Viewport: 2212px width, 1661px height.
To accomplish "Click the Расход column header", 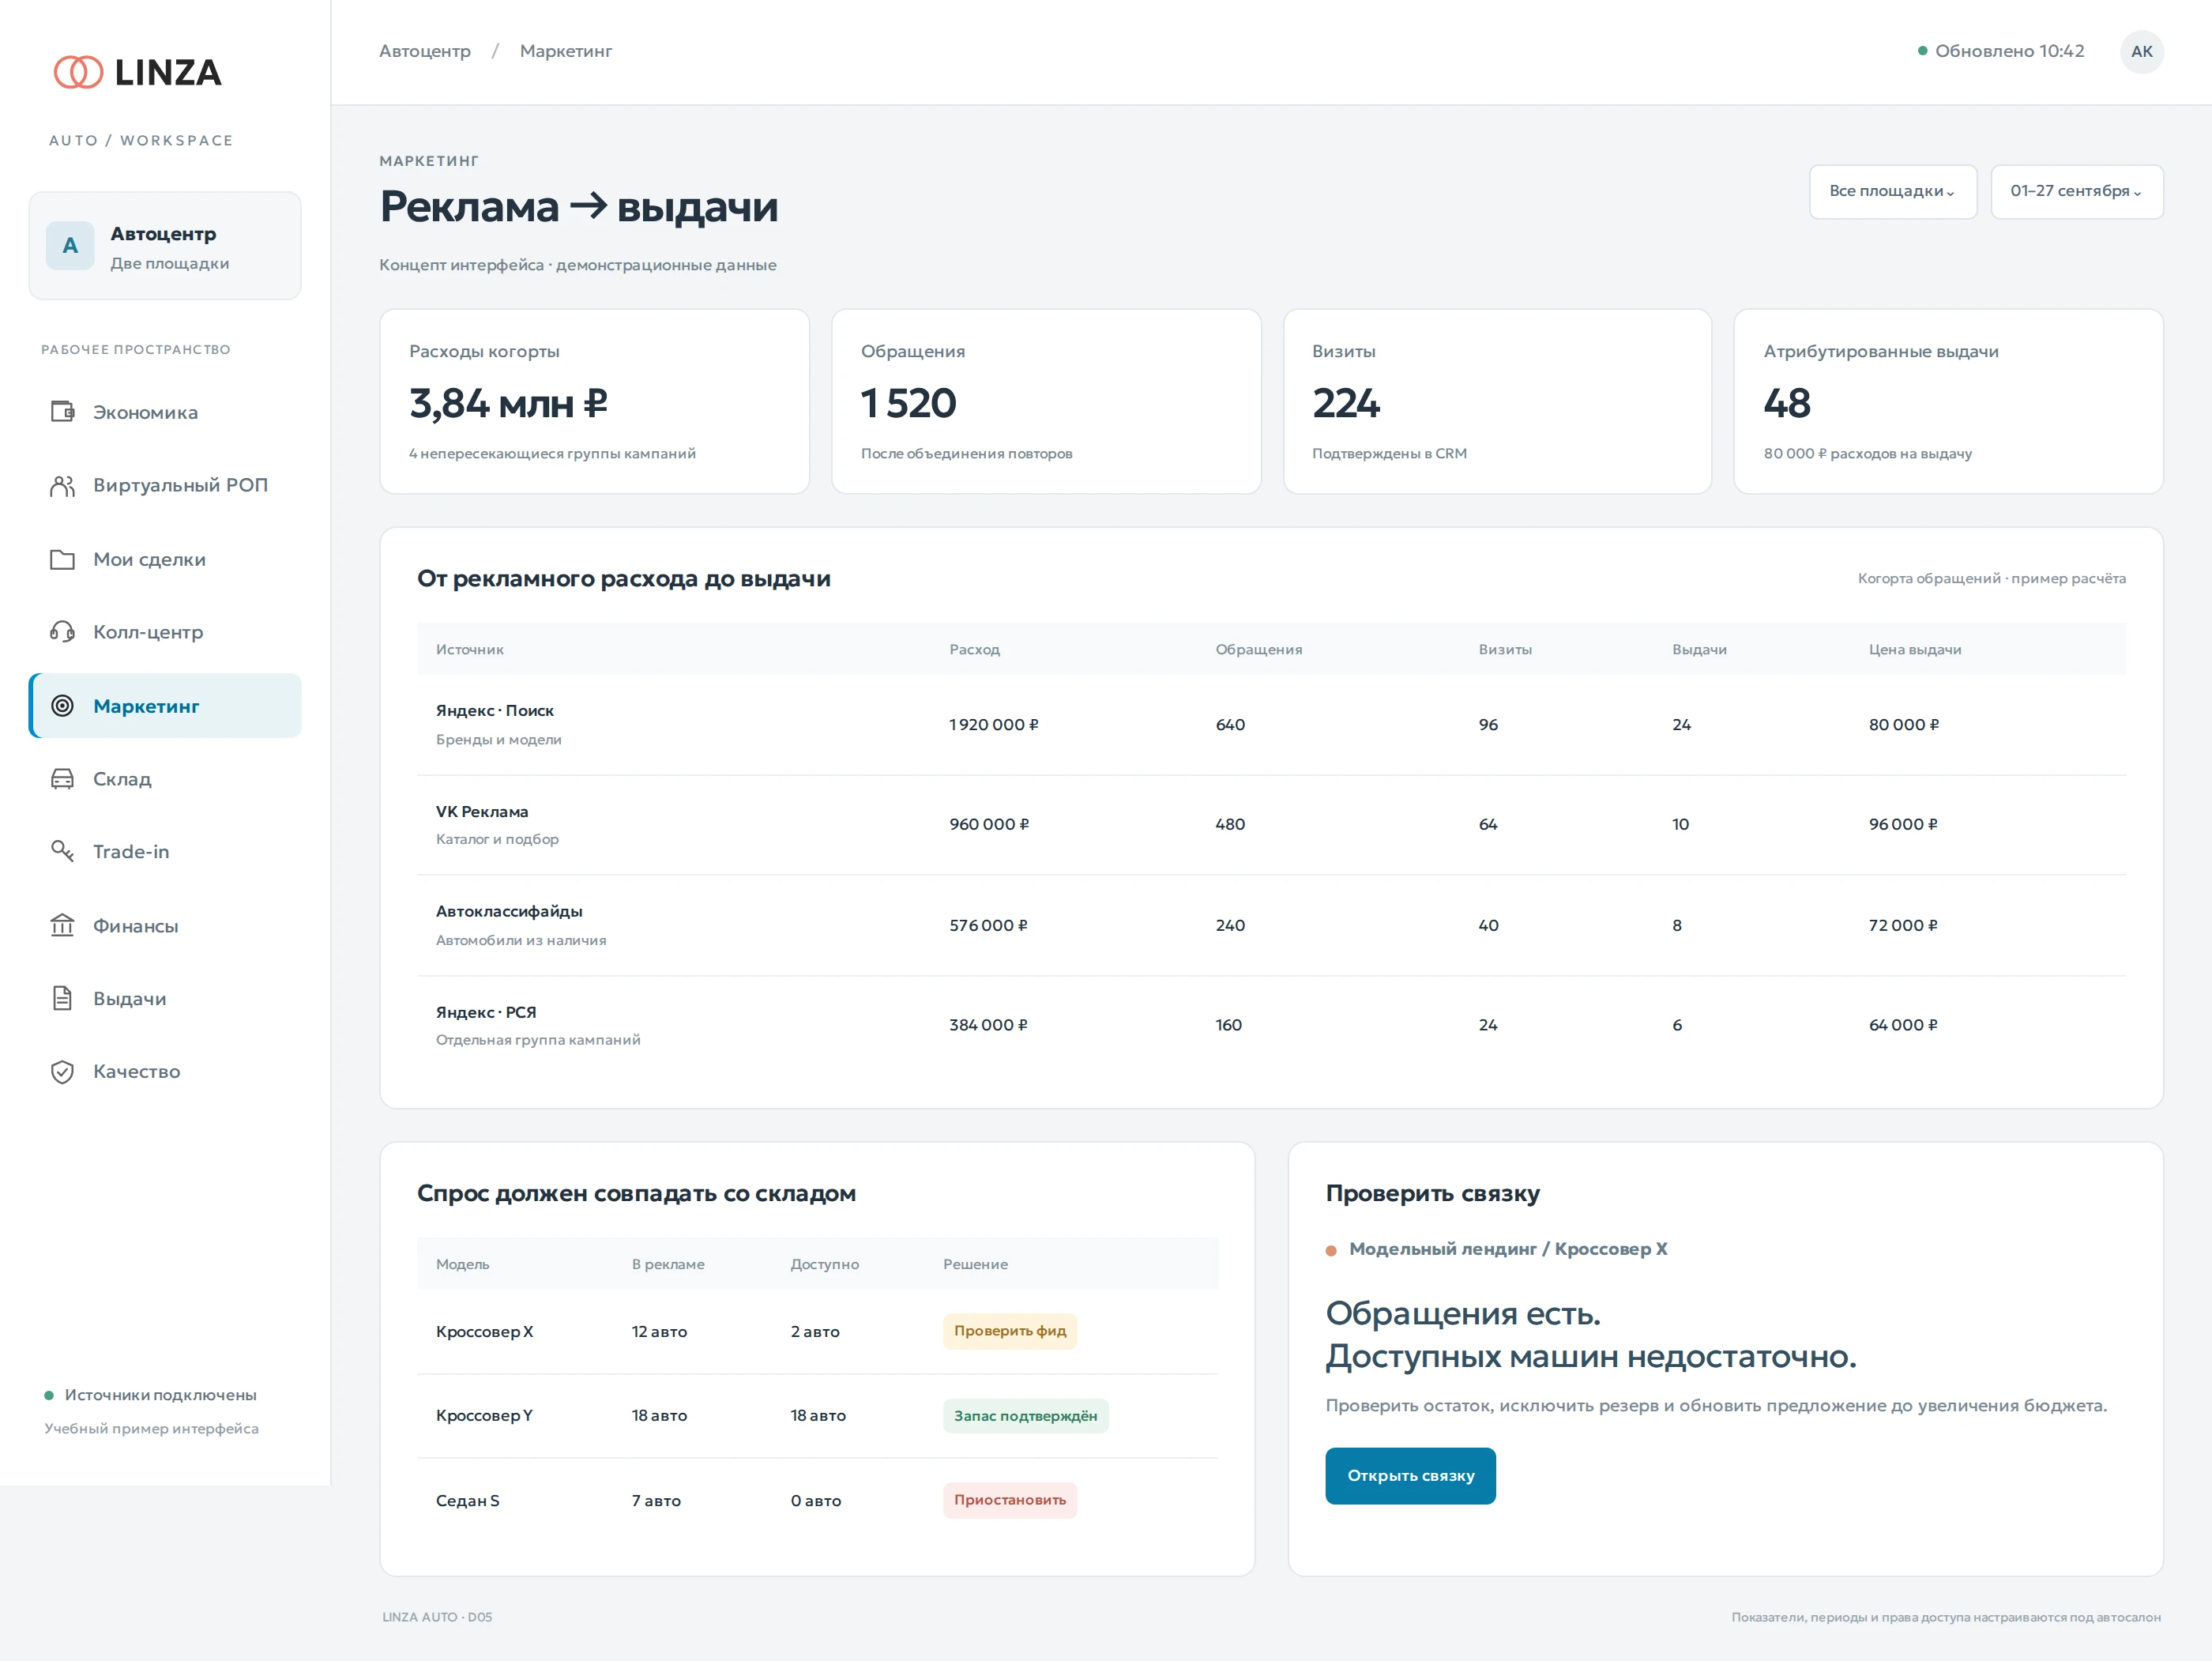I will click(x=974, y=650).
